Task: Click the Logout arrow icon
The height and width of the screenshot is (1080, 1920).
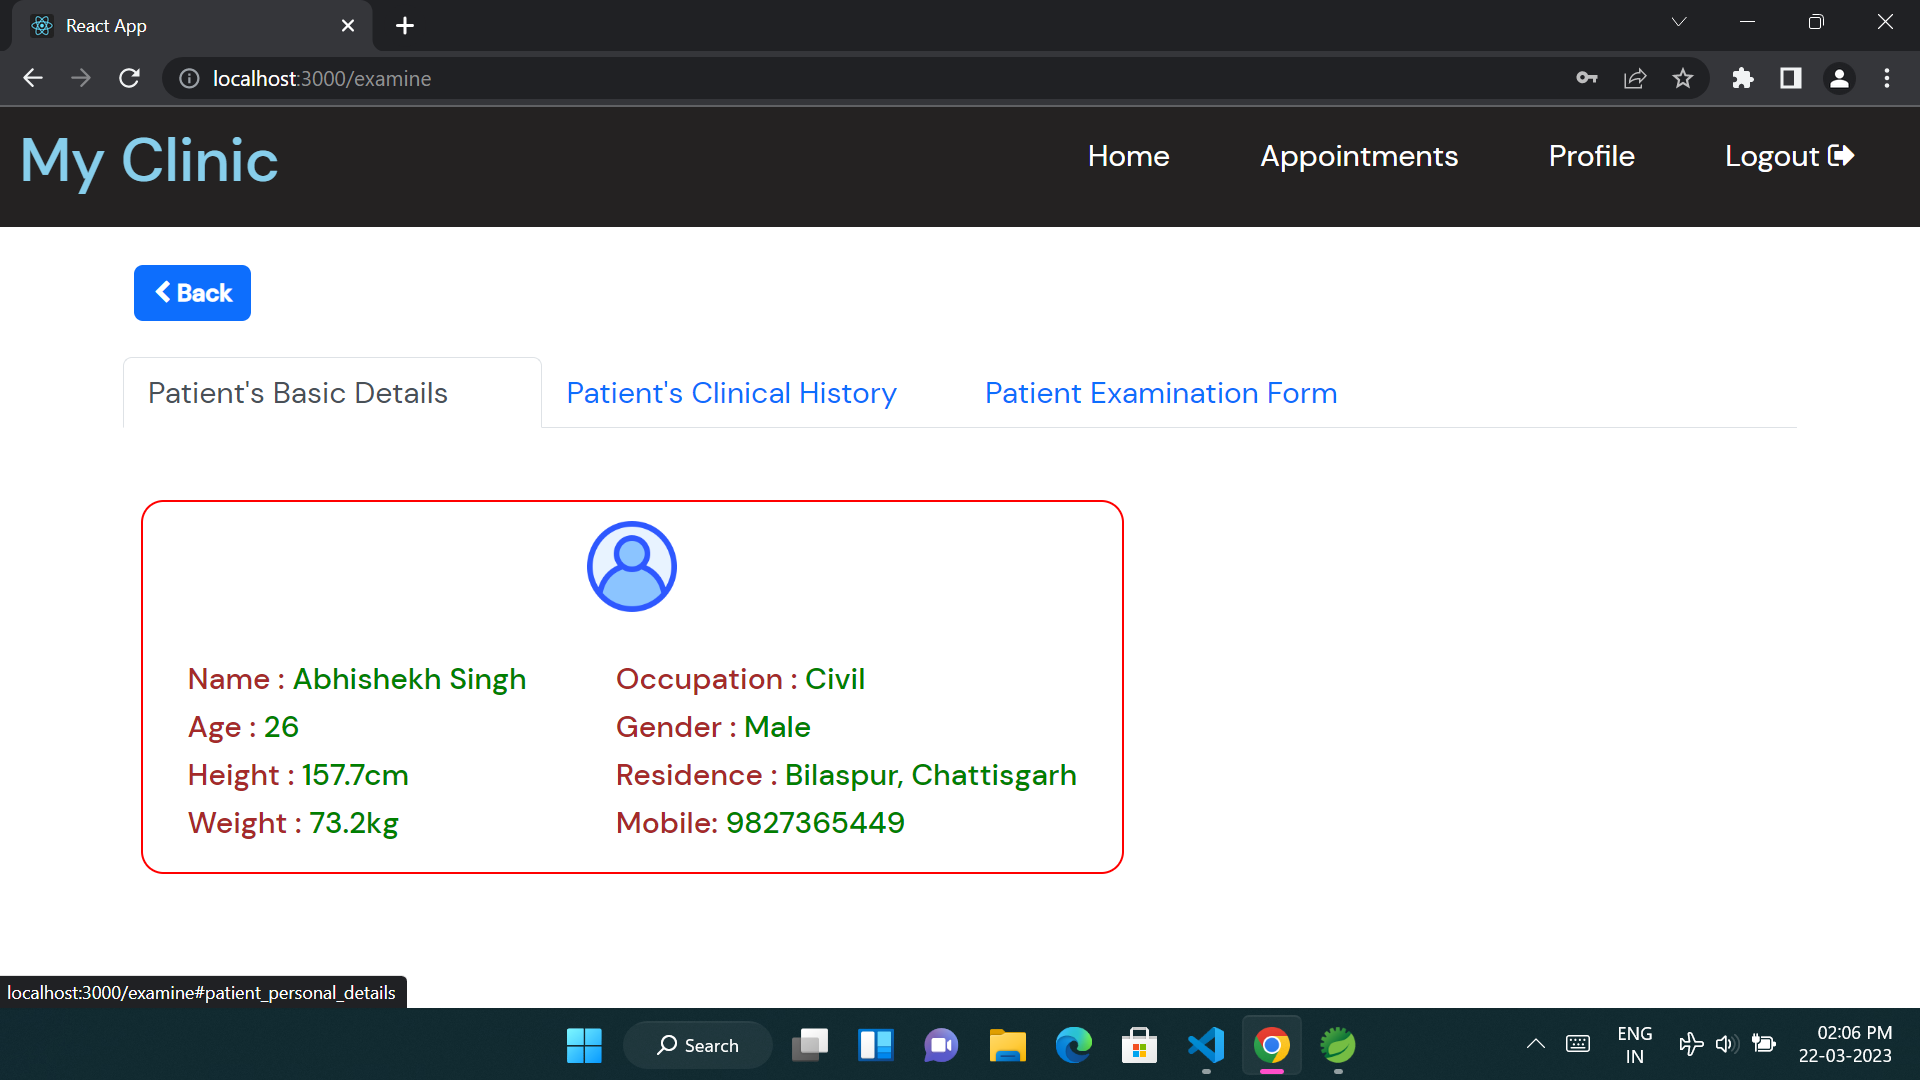Action: tap(1841, 155)
